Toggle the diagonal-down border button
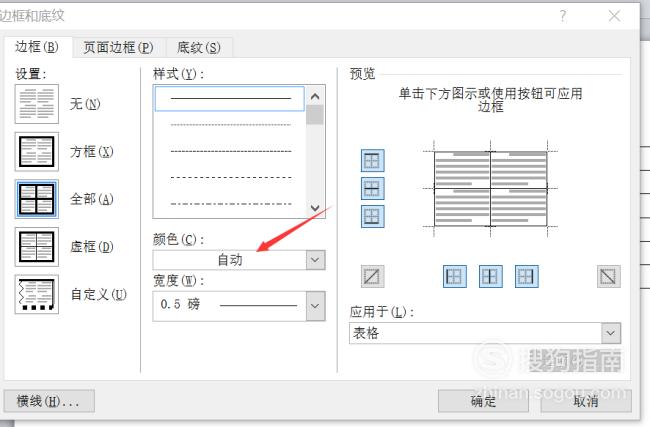The width and height of the screenshot is (650, 427). tap(609, 277)
